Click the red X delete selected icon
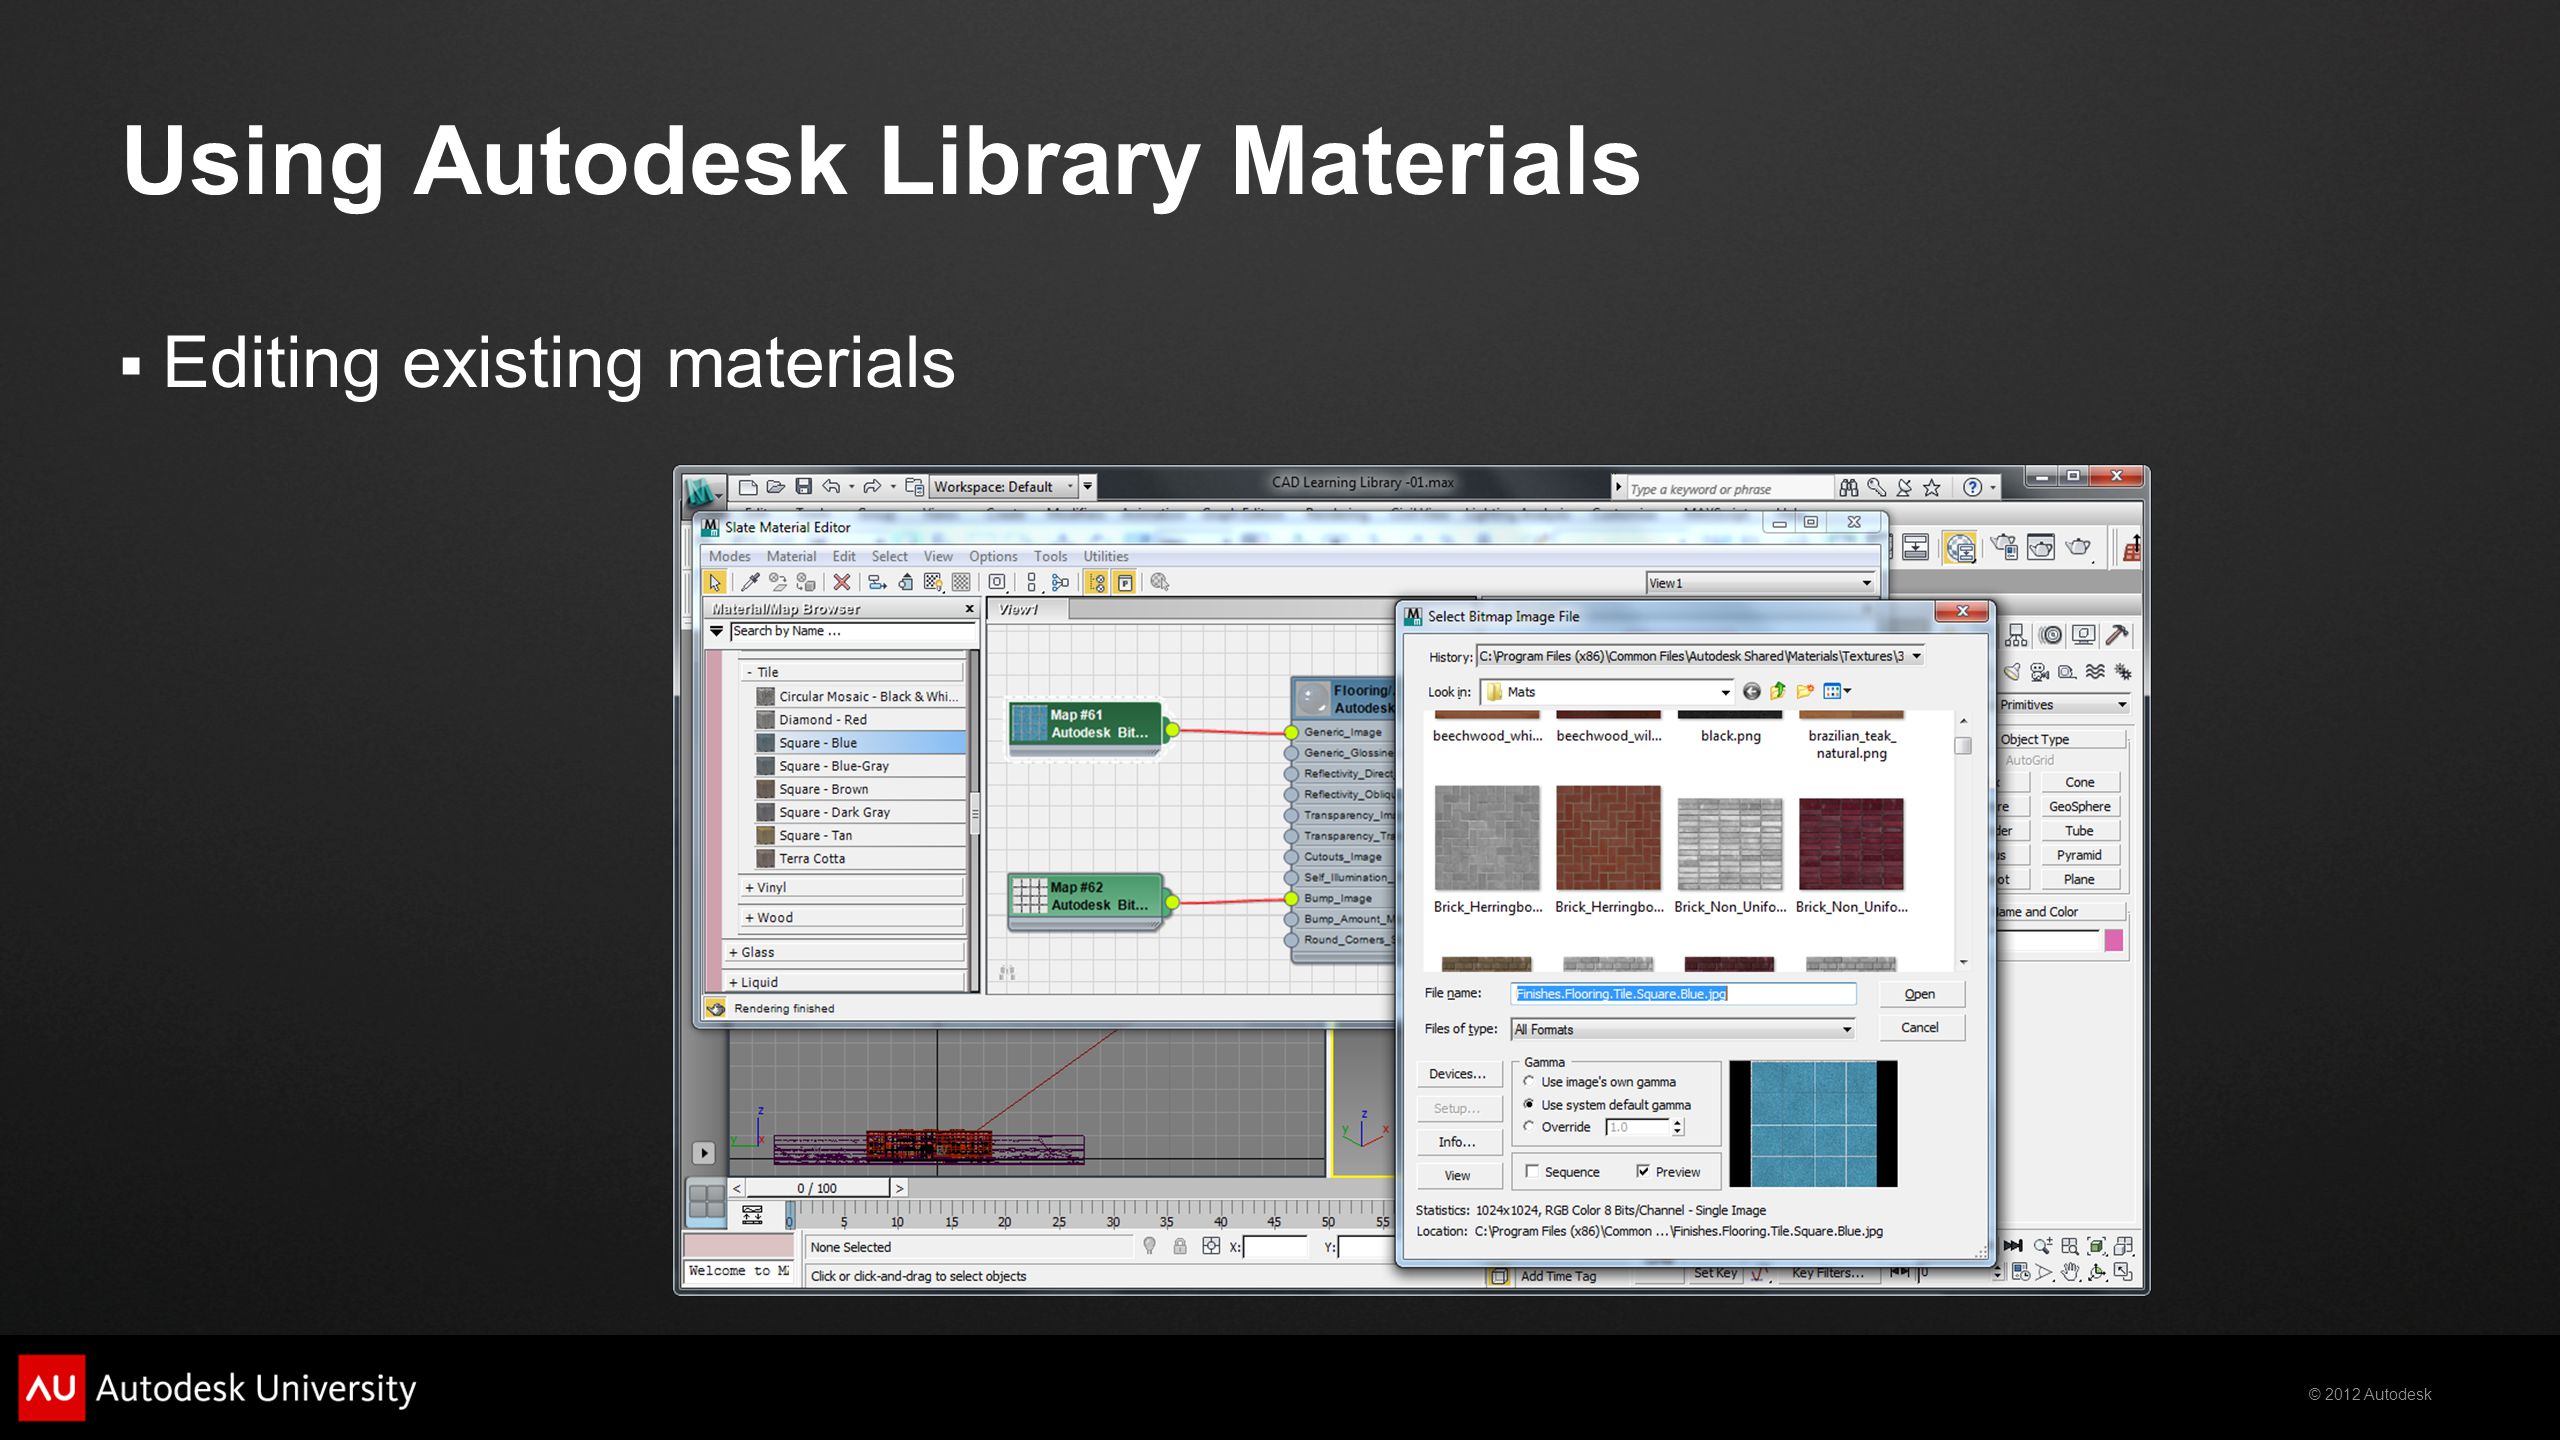This screenshot has height=1440, width=2560. (842, 582)
